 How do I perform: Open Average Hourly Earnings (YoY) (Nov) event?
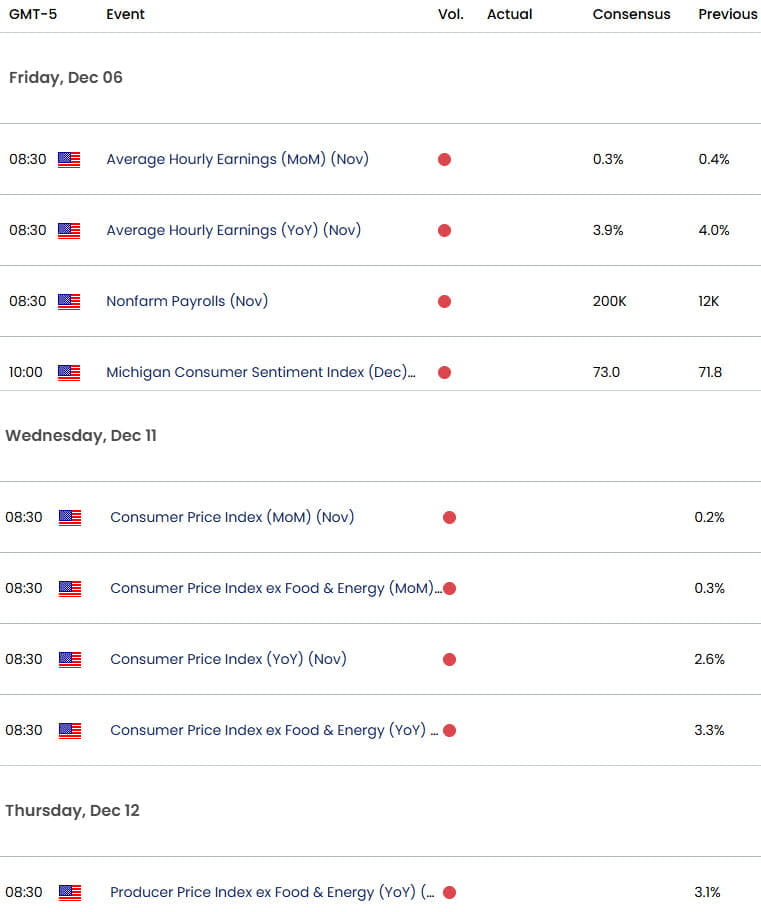(233, 230)
